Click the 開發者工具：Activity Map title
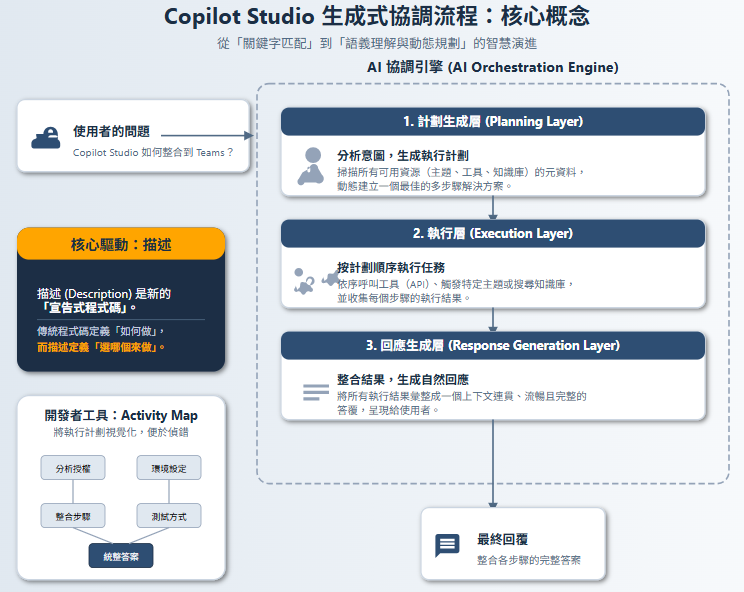This screenshot has width=744, height=592. 121,416
